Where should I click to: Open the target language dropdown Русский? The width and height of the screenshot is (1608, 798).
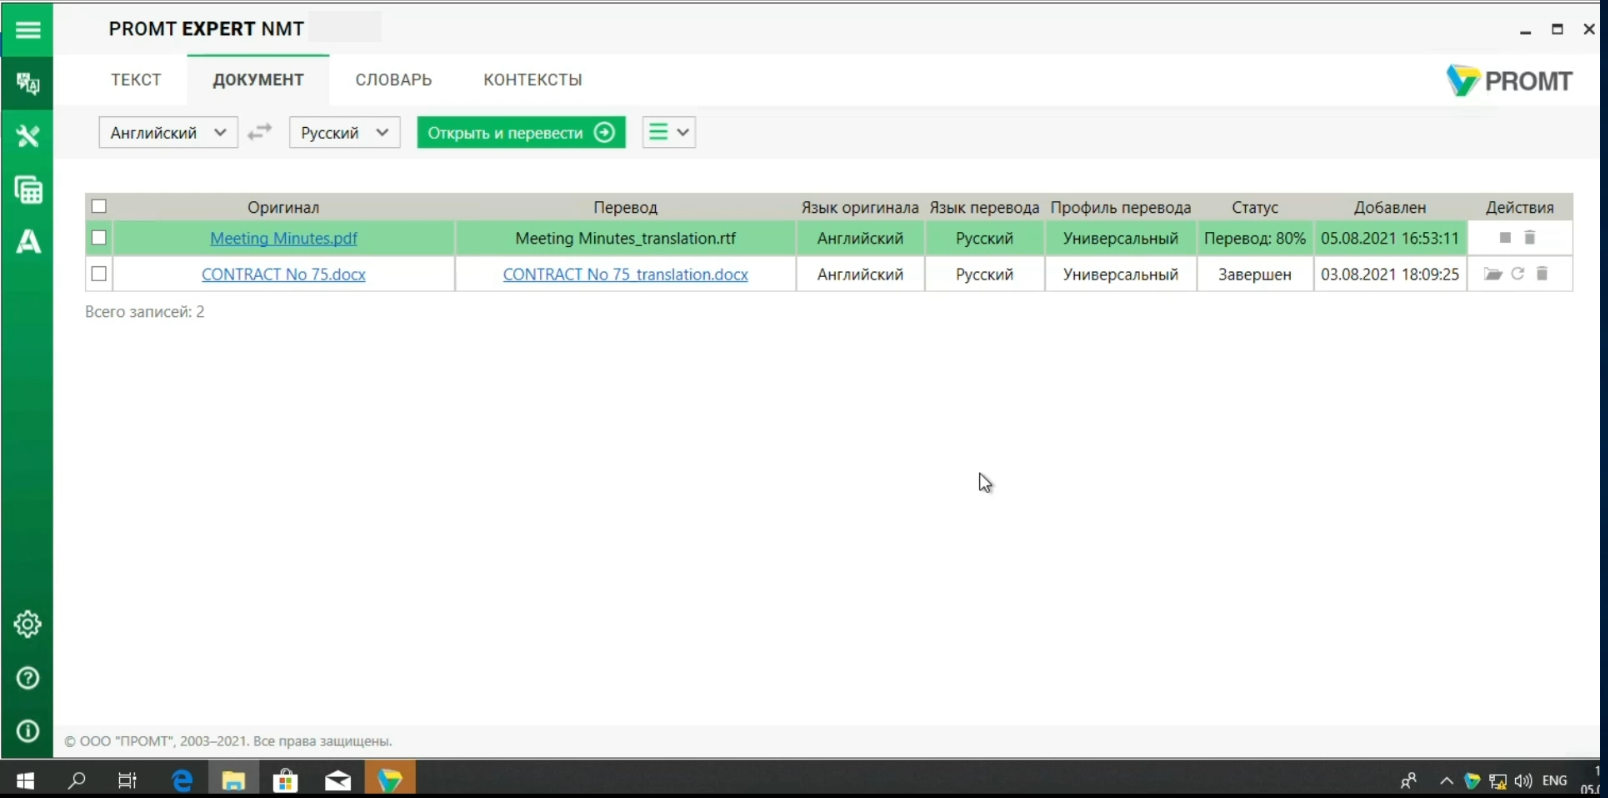pyautogui.click(x=345, y=132)
